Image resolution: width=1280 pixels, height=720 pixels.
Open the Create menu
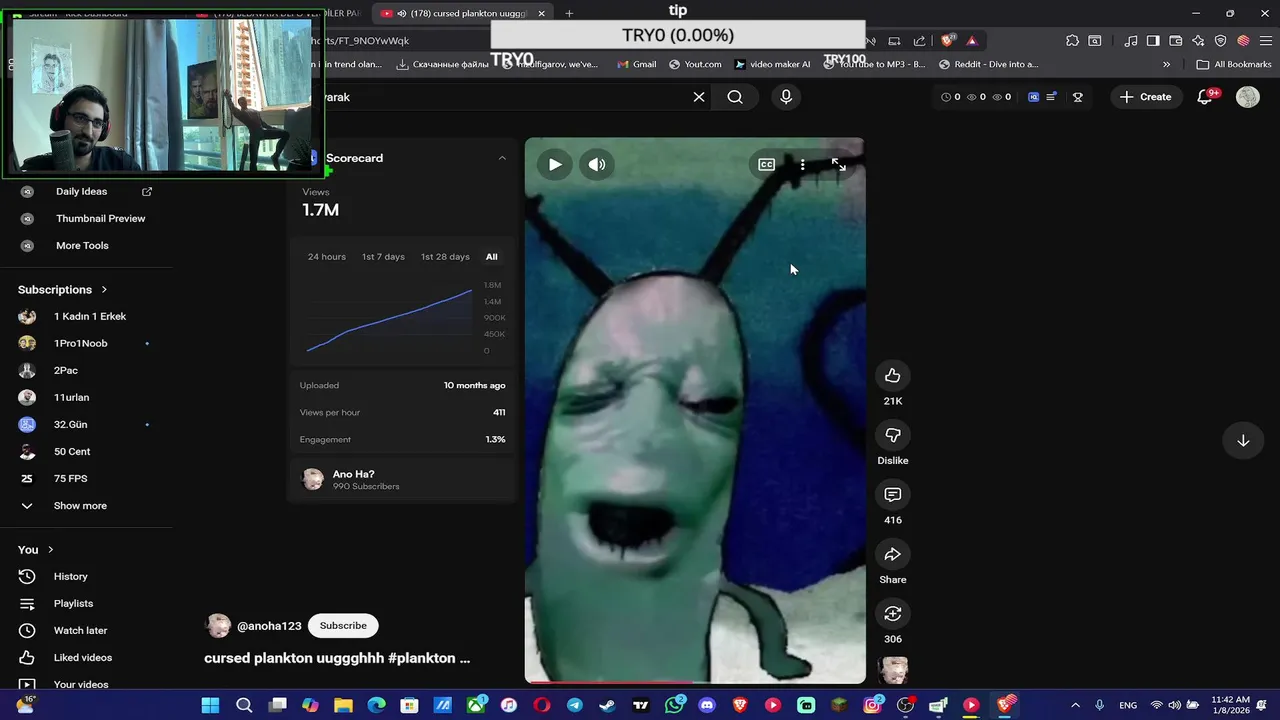point(1146,97)
